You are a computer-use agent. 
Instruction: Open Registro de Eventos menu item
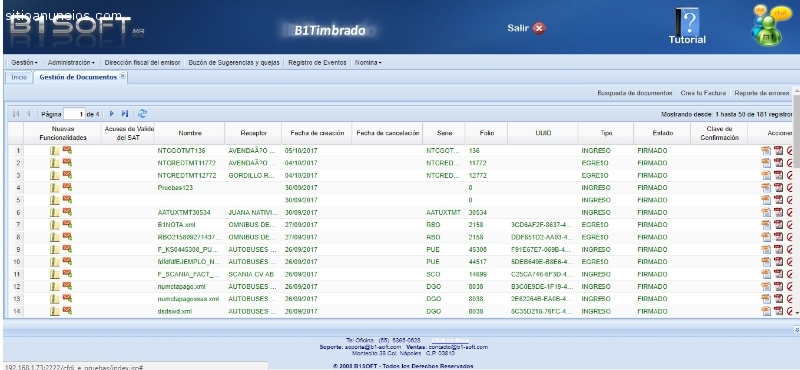coord(317,63)
